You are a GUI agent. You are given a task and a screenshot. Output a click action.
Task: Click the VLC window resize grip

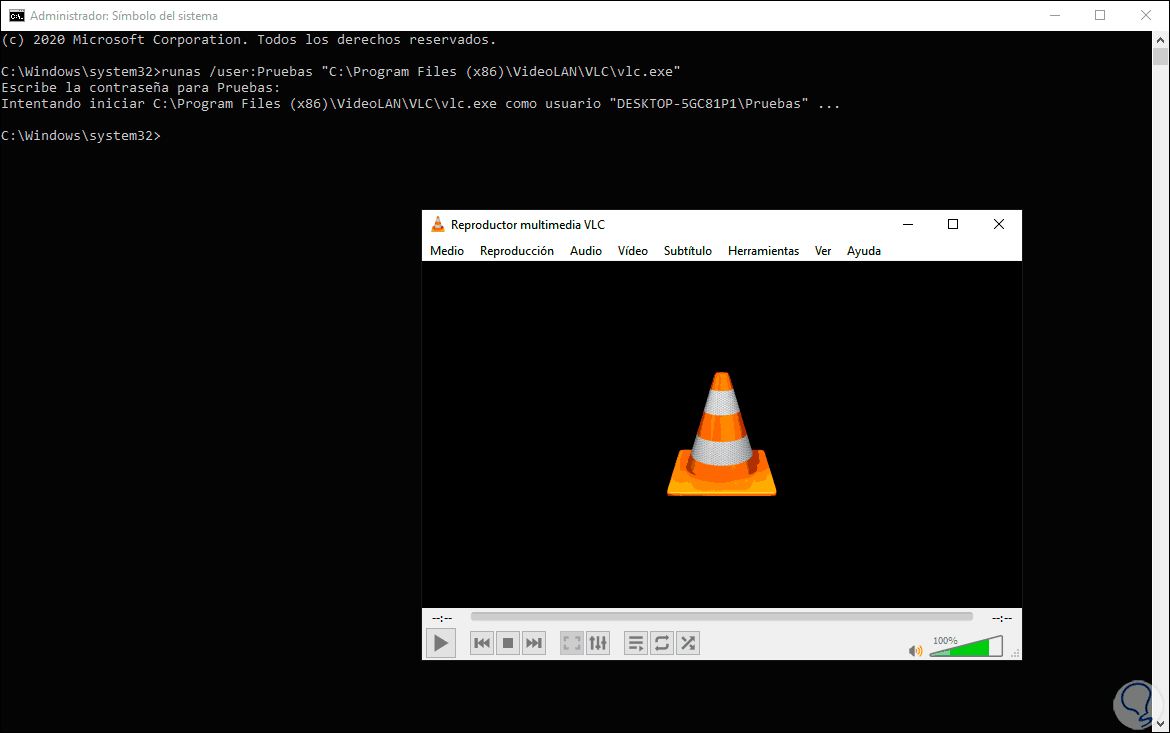1015,653
